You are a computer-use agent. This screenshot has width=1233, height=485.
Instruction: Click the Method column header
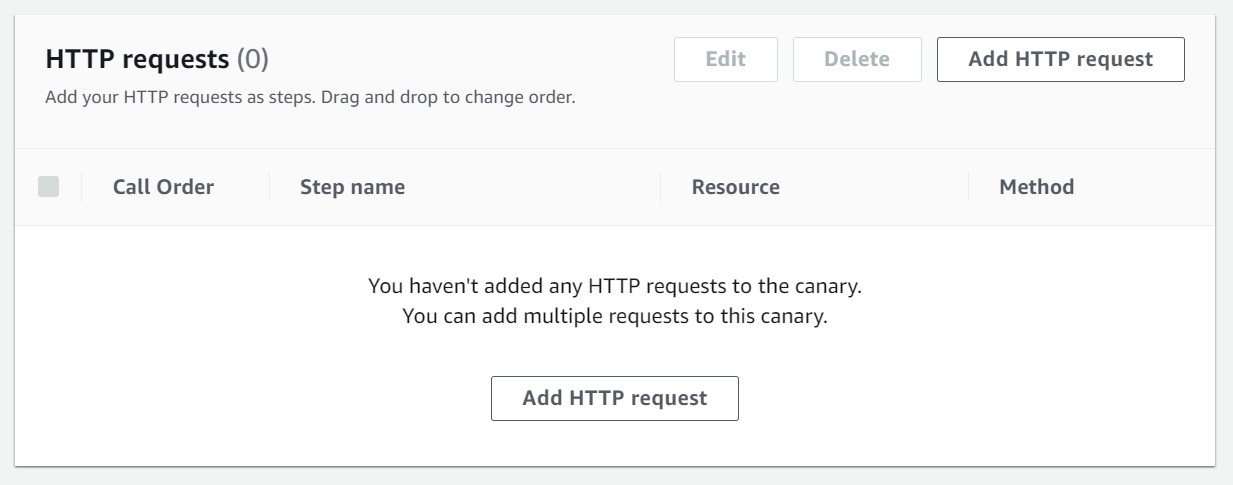[x=1036, y=187]
